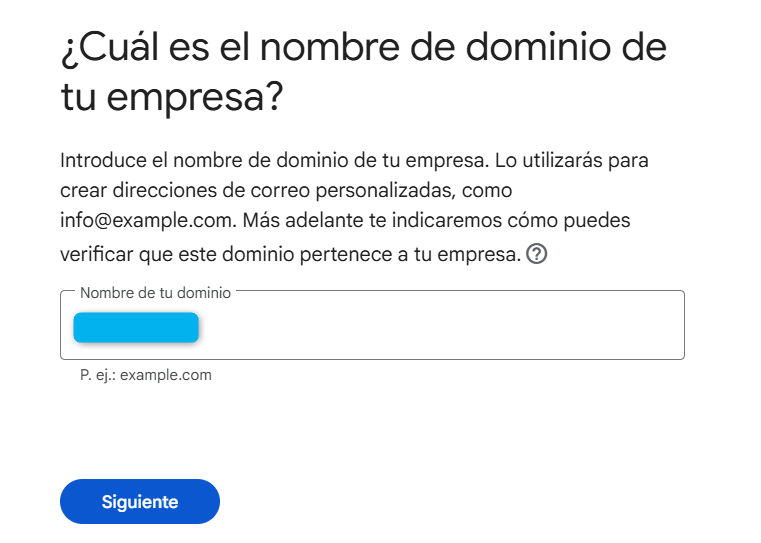Click the page heading about nombre de dominio

[364, 71]
